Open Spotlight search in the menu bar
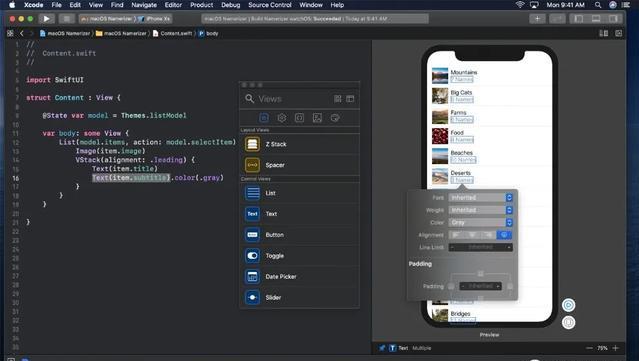 (598, 5)
